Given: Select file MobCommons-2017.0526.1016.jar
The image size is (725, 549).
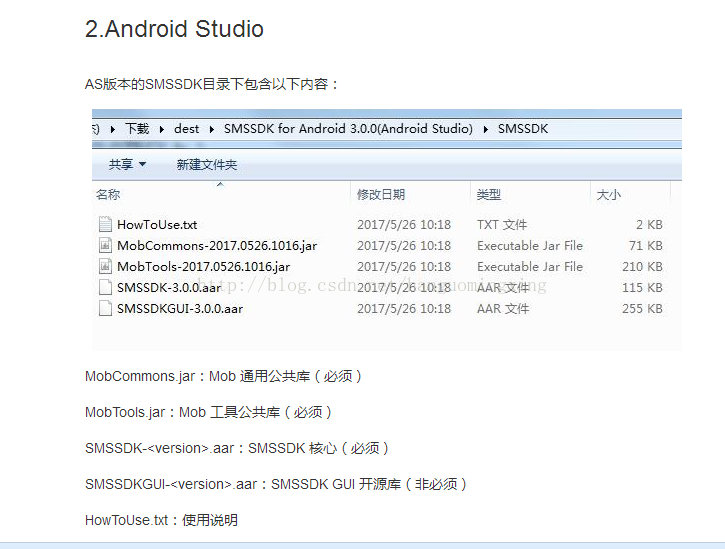Looking at the screenshot, I should tap(217, 246).
